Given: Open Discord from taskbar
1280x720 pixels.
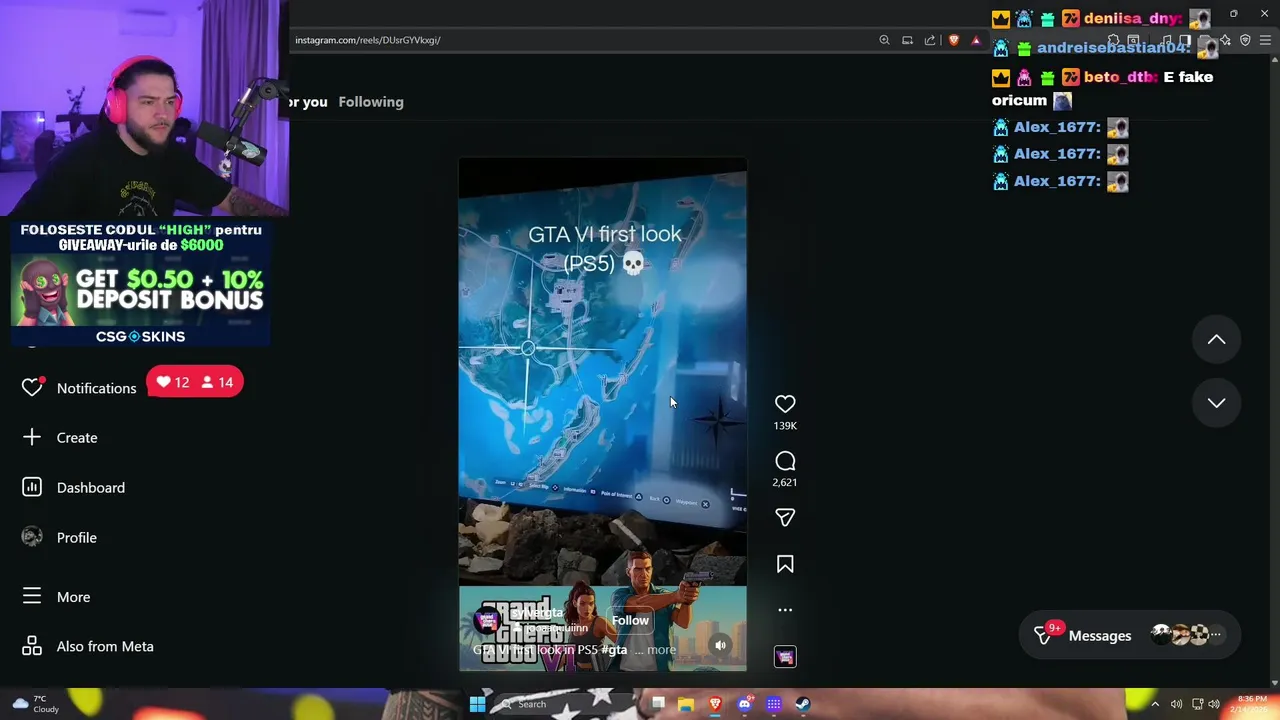Looking at the screenshot, I should [x=744, y=704].
